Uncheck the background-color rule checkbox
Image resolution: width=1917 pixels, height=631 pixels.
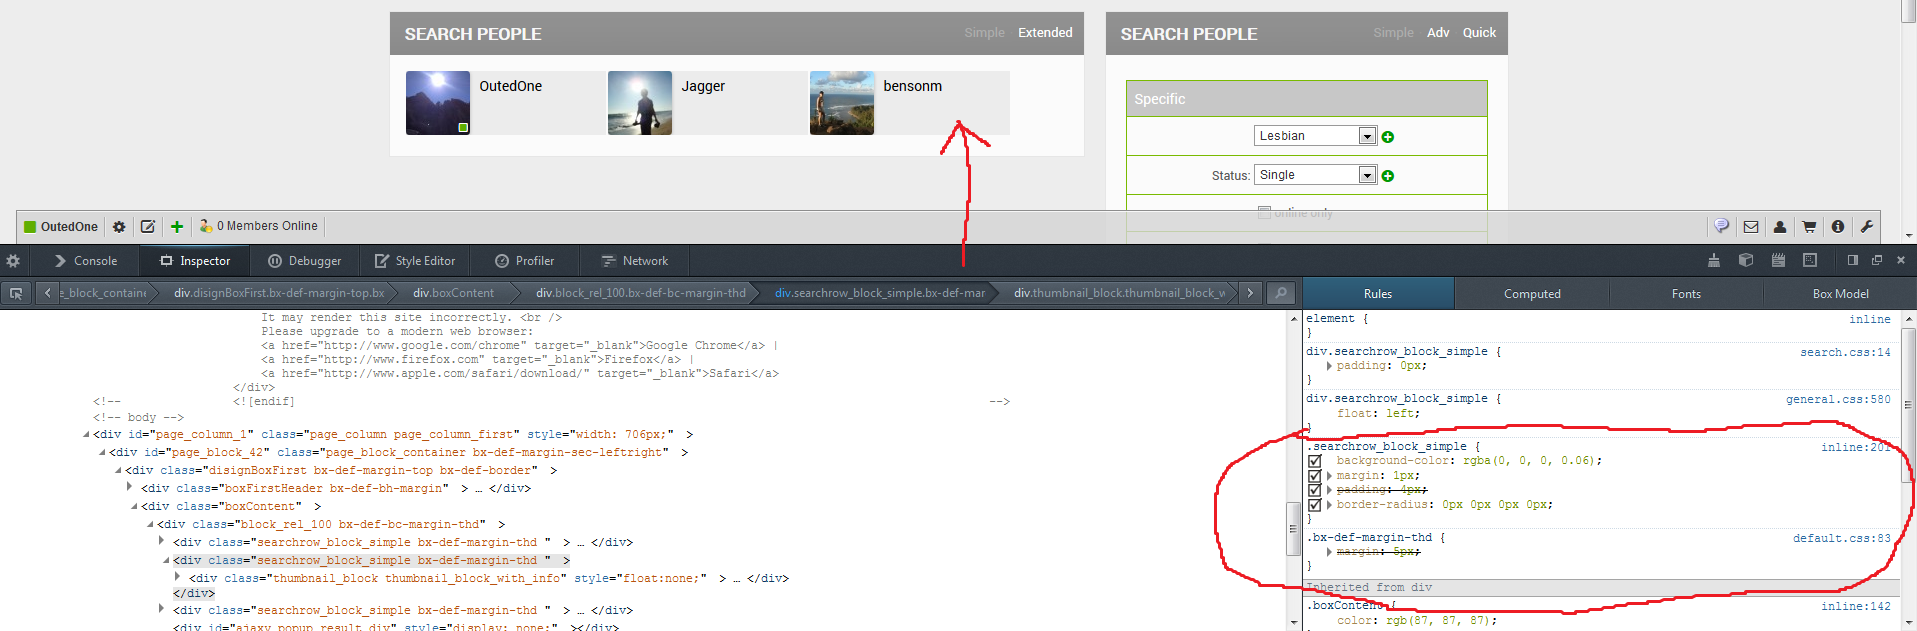point(1315,461)
